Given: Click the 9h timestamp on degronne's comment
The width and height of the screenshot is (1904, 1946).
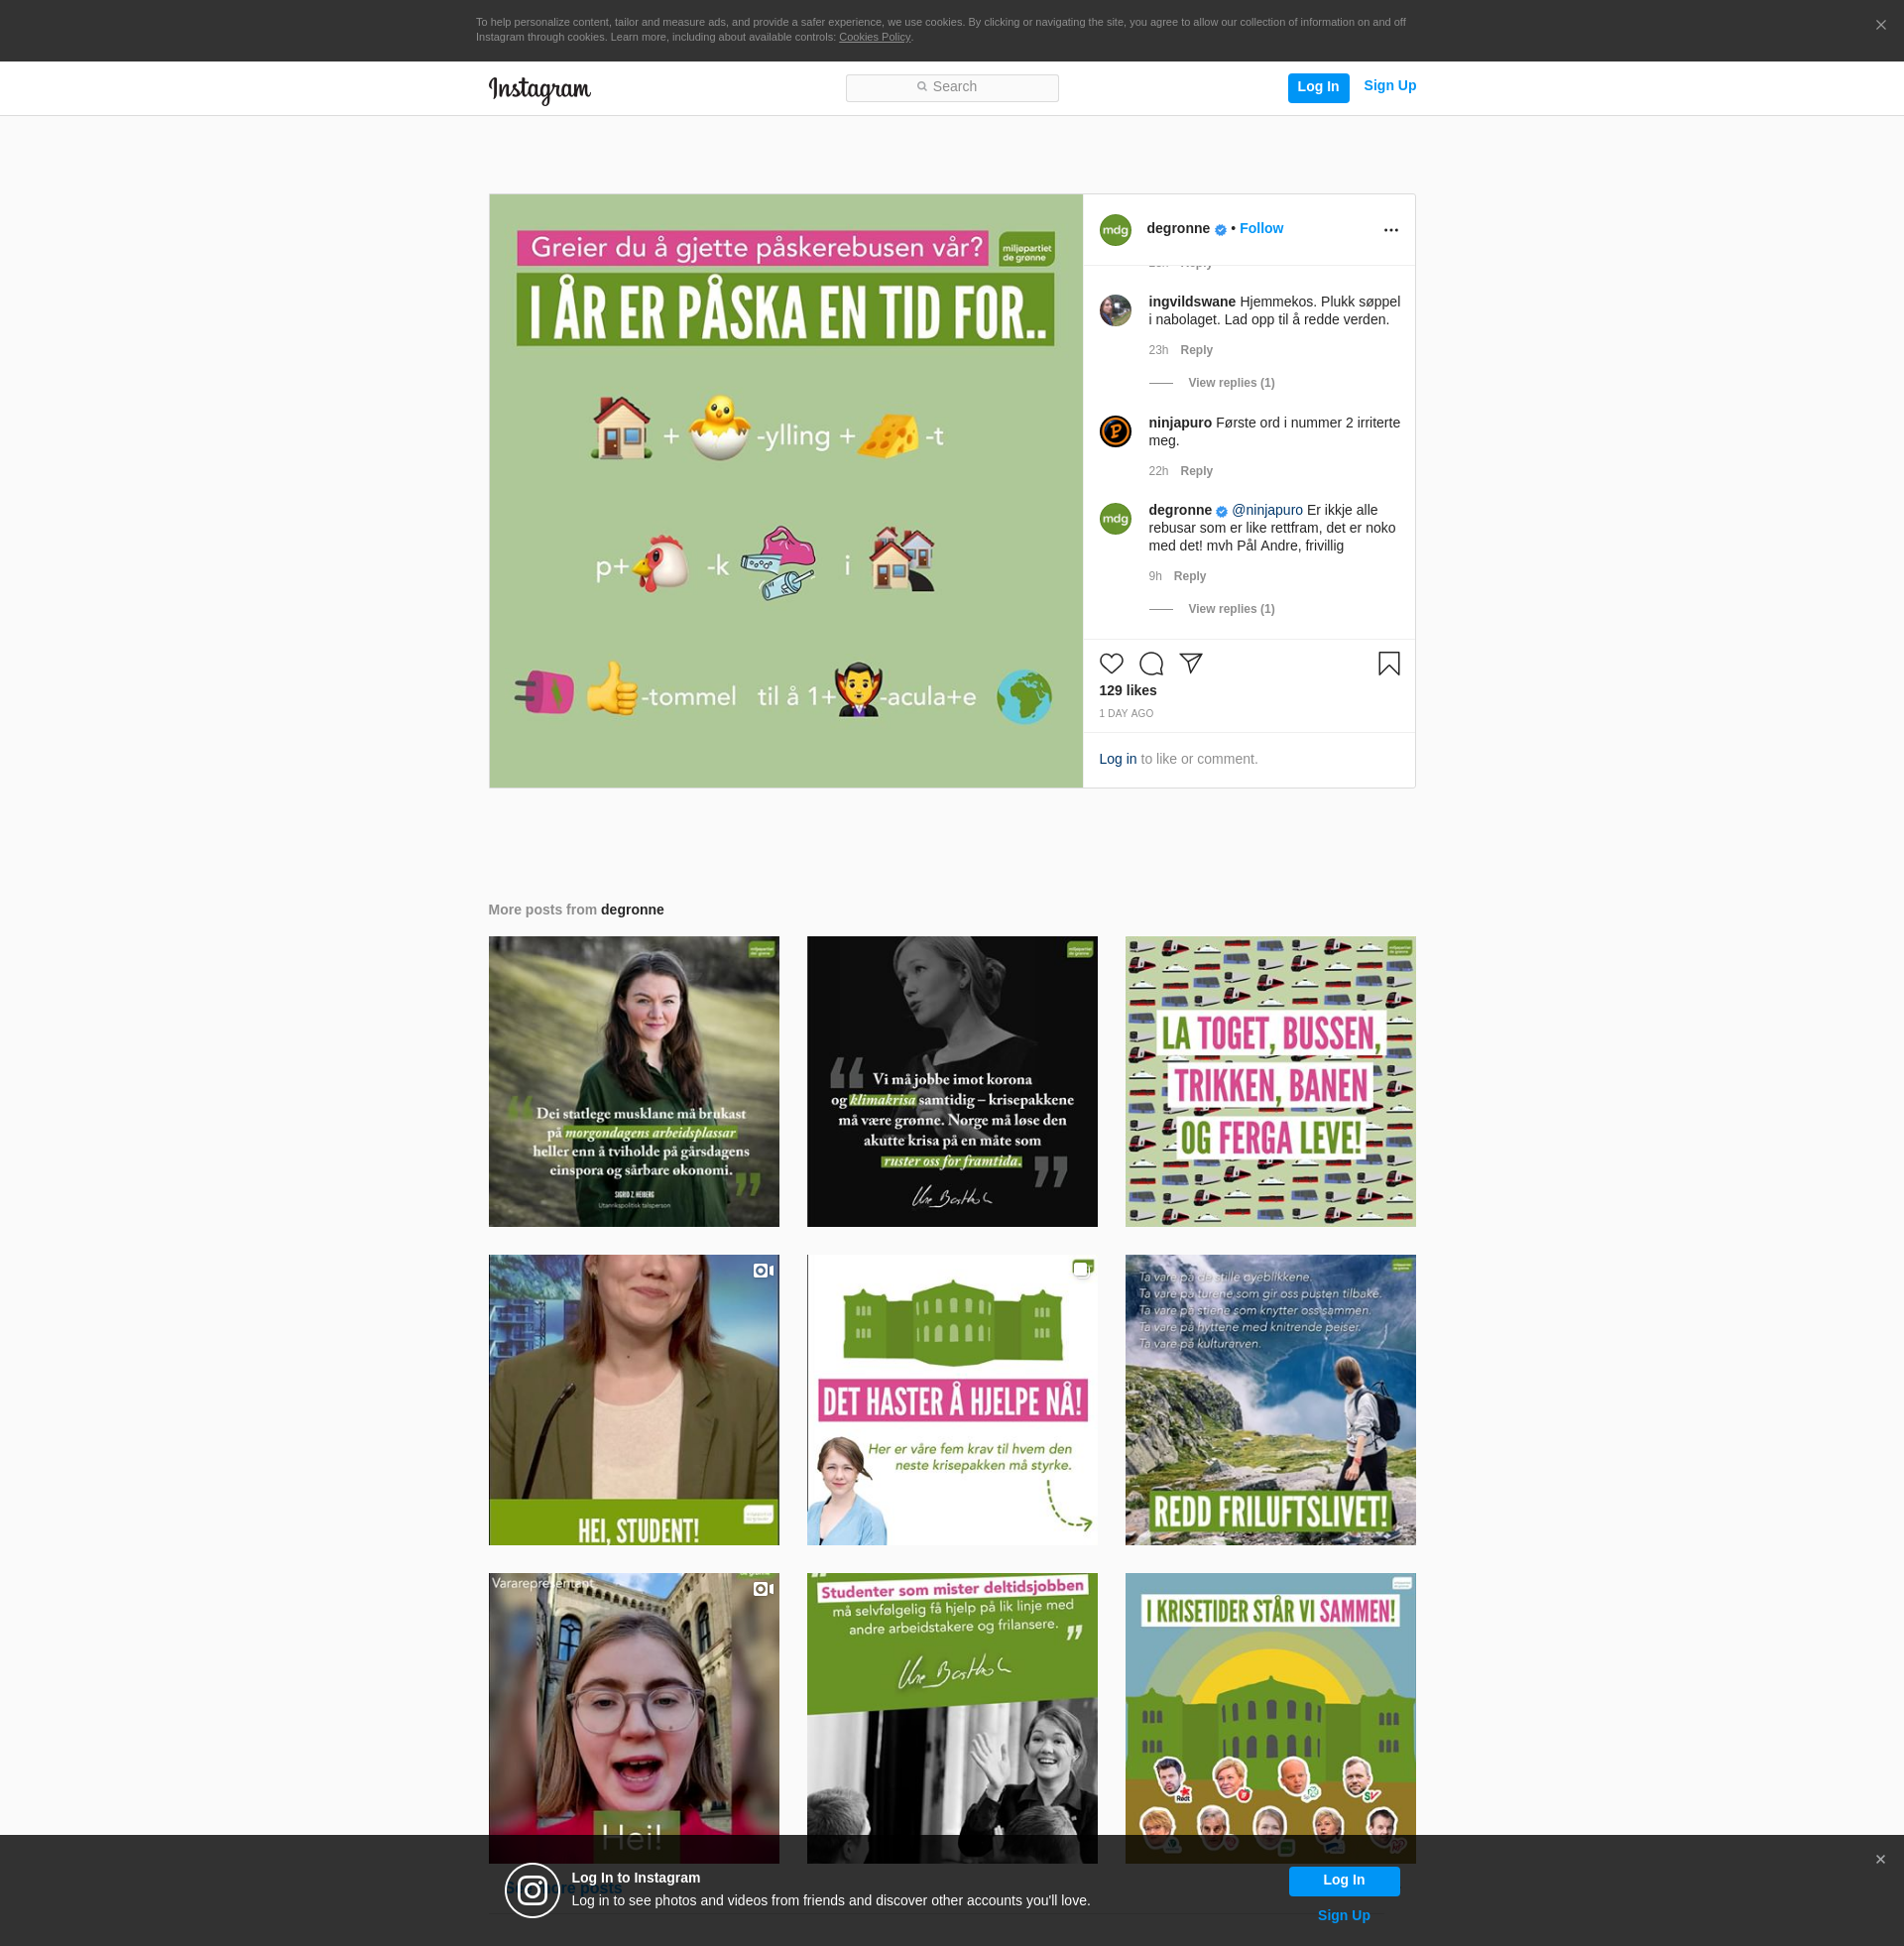Looking at the screenshot, I should point(1155,576).
